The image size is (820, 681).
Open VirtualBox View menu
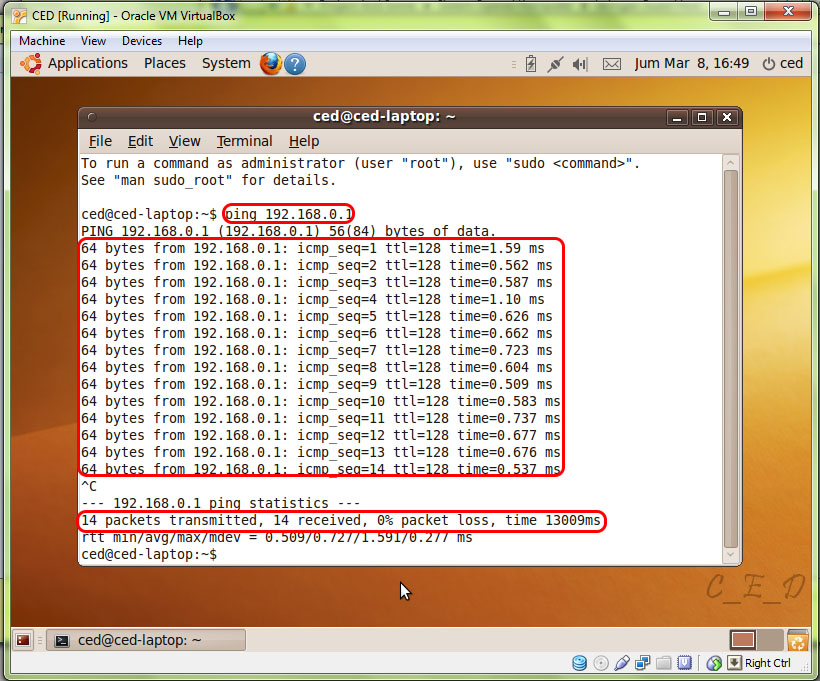click(x=93, y=41)
